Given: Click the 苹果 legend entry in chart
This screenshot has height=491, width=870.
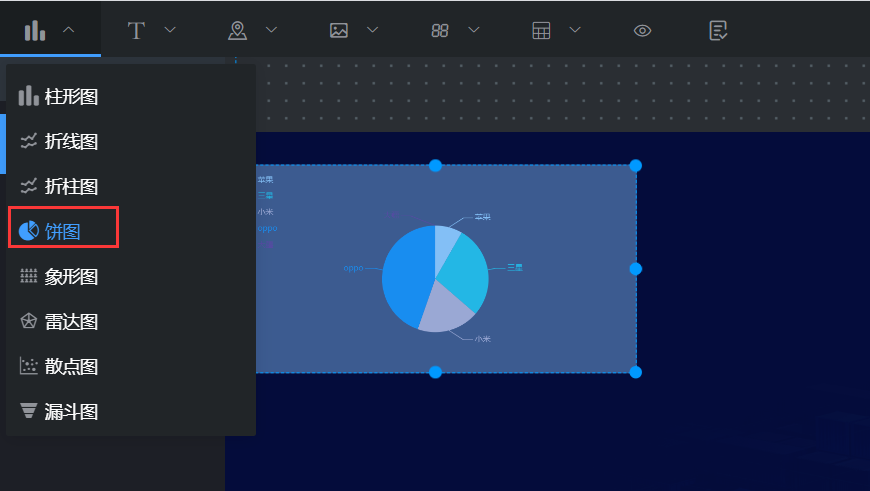Looking at the screenshot, I should pos(265,179).
